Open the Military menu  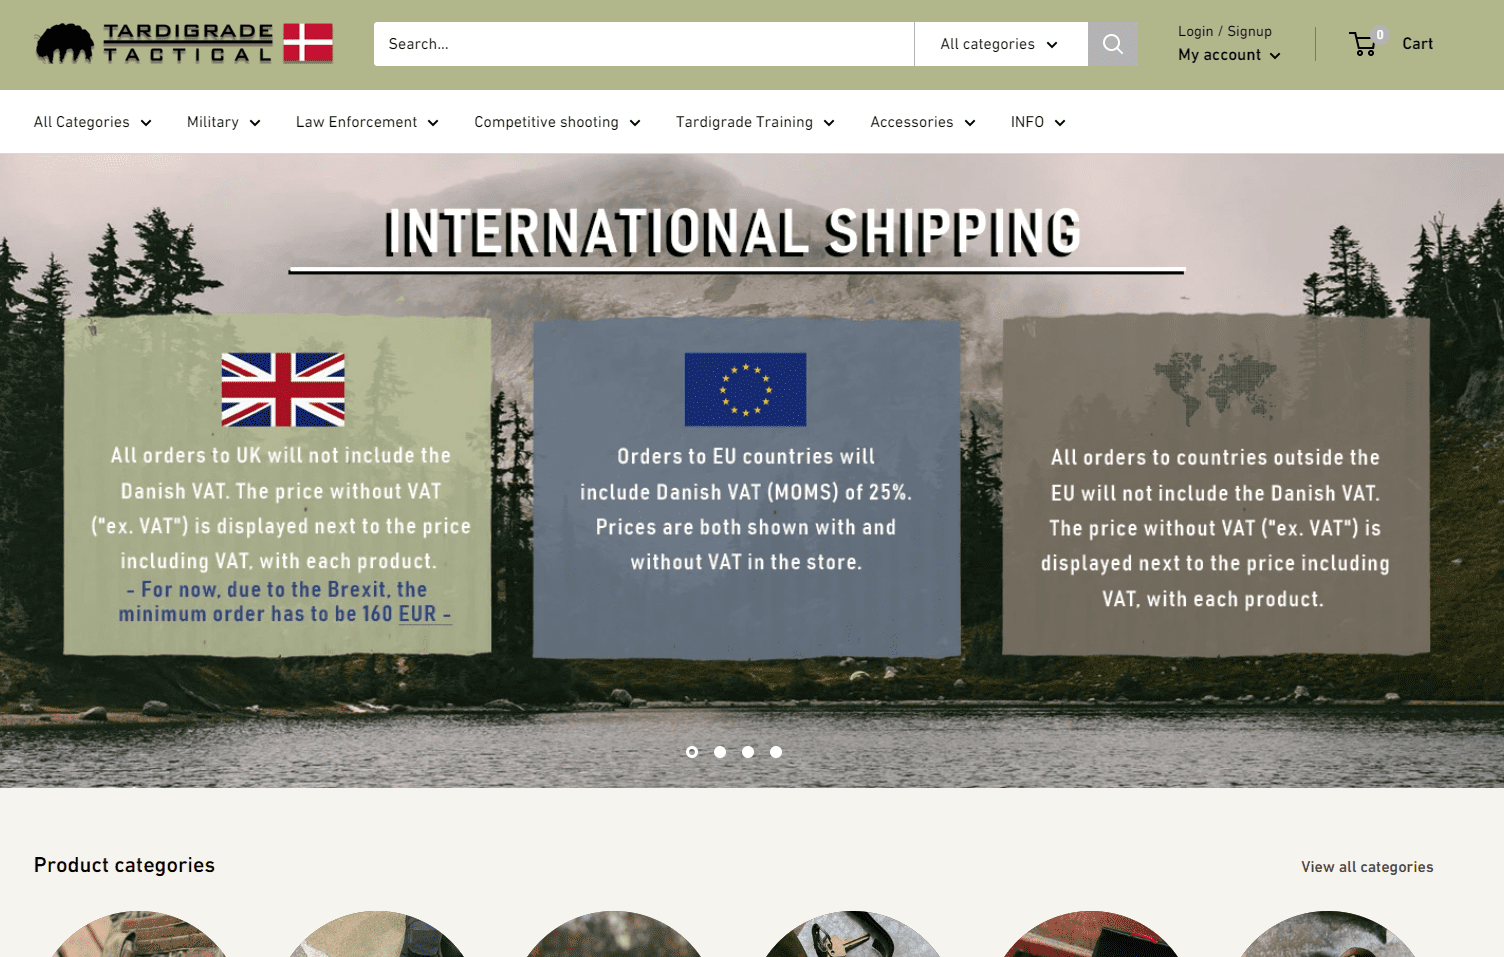pos(224,122)
